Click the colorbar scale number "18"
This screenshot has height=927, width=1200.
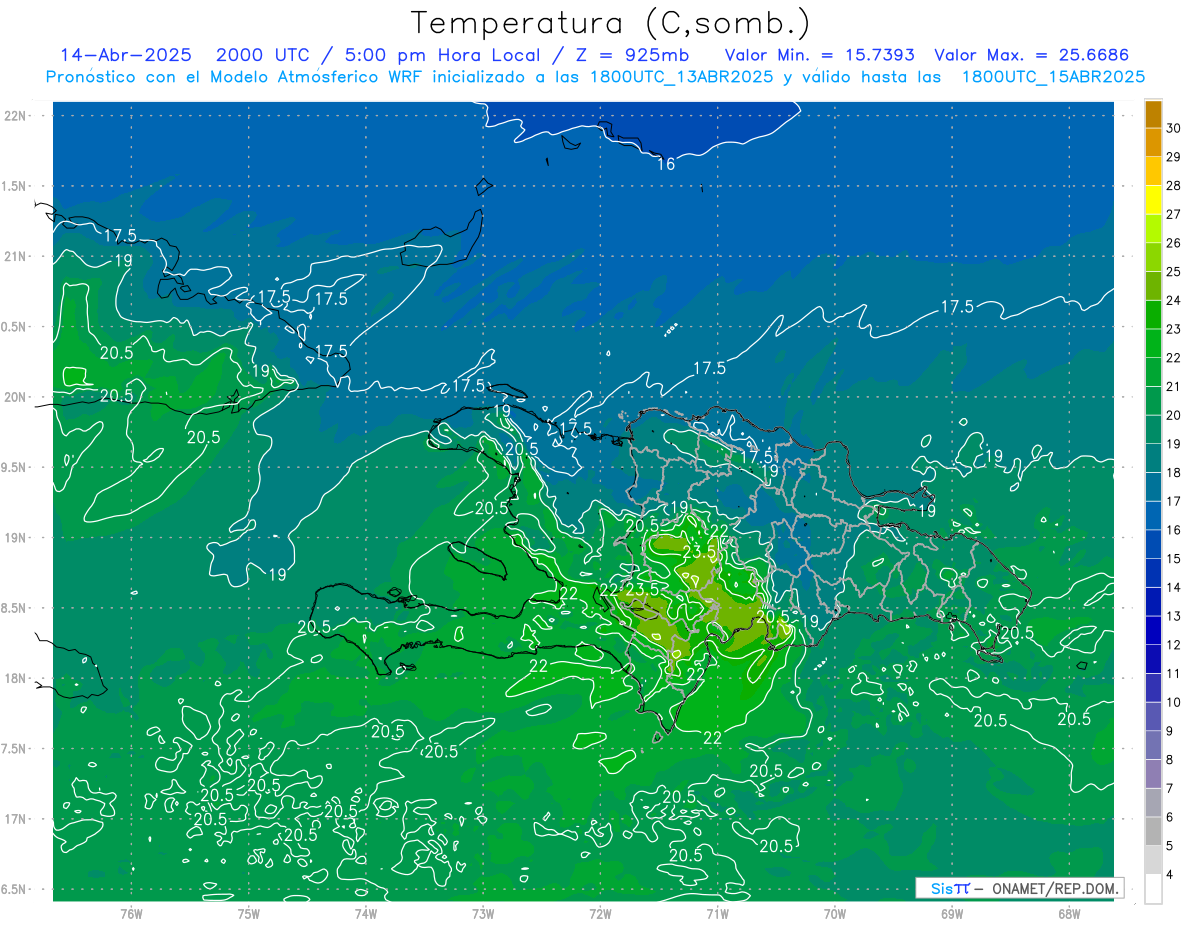(1174, 472)
